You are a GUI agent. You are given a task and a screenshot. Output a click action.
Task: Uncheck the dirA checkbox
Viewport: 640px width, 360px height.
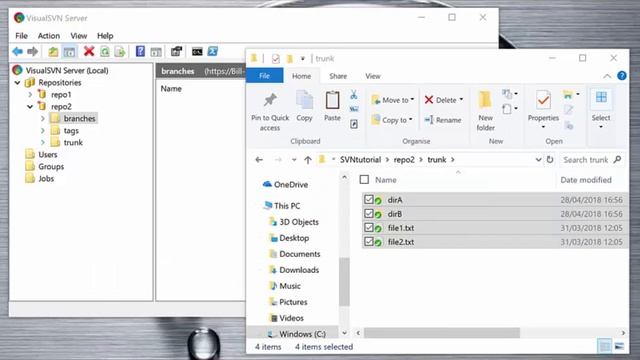point(369,199)
